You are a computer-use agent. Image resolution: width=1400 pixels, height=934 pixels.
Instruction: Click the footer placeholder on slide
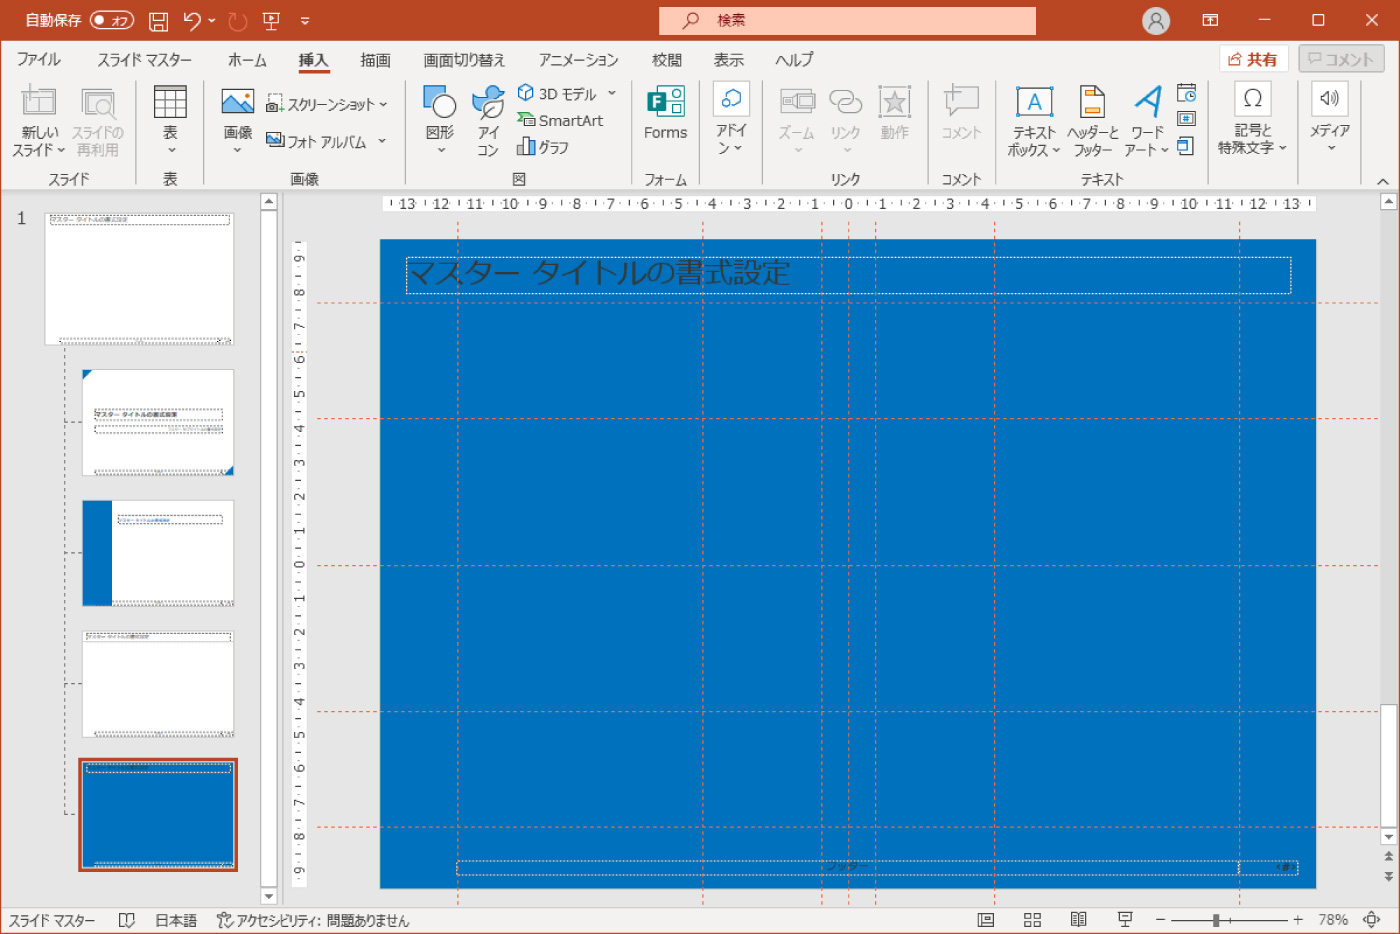847,867
